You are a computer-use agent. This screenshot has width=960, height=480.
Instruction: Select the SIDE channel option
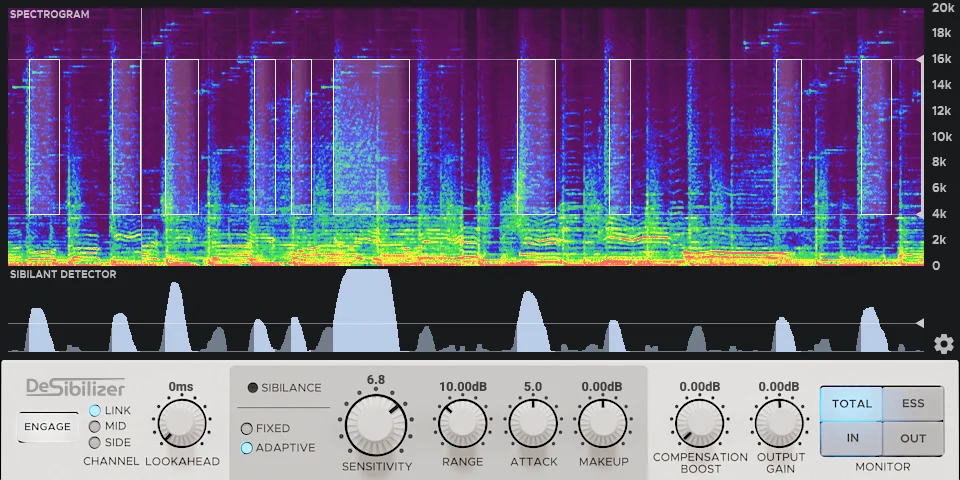coord(95,442)
